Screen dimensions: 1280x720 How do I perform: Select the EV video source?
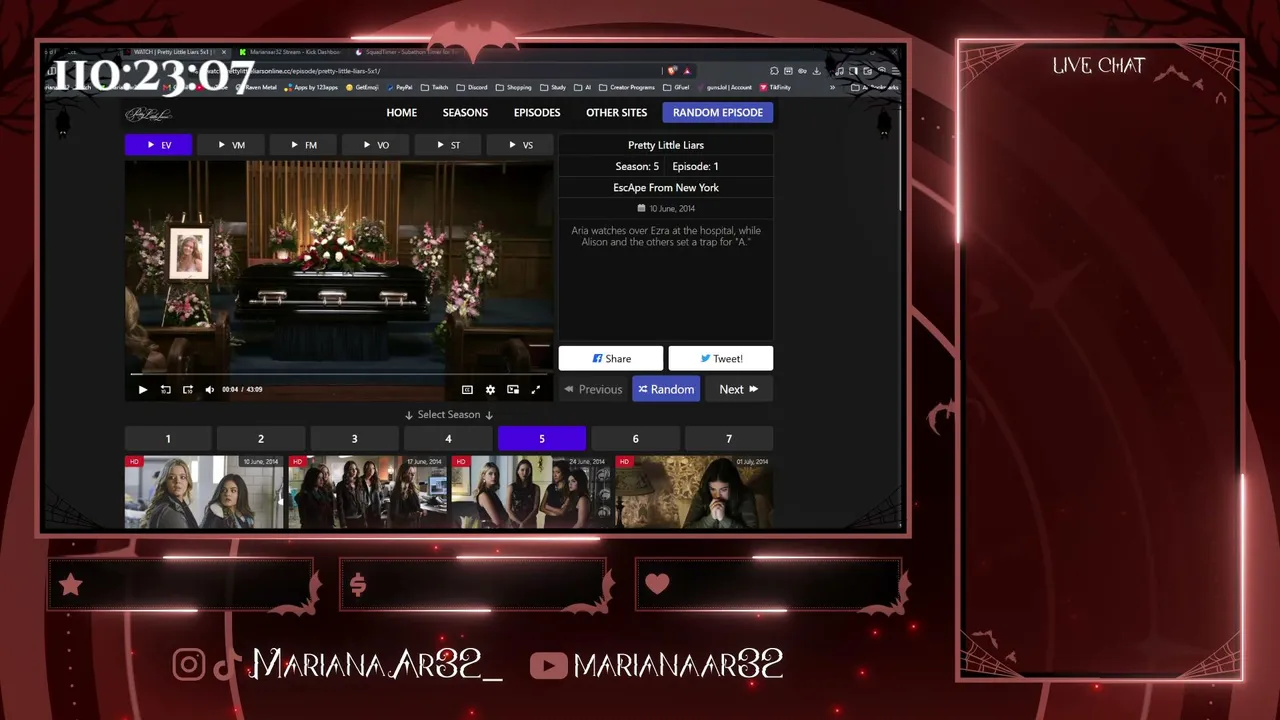[158, 145]
